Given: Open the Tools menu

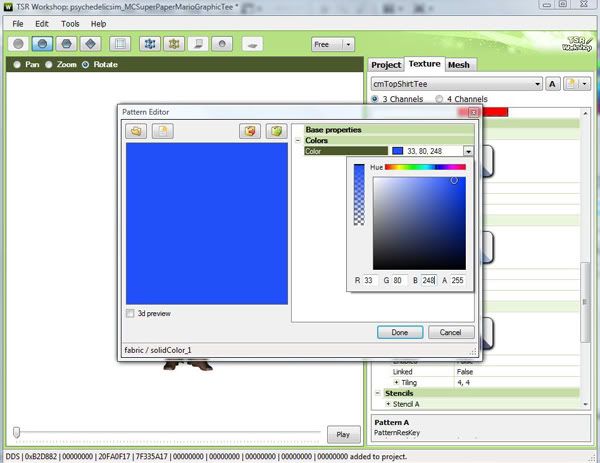Looking at the screenshot, I should (70, 24).
